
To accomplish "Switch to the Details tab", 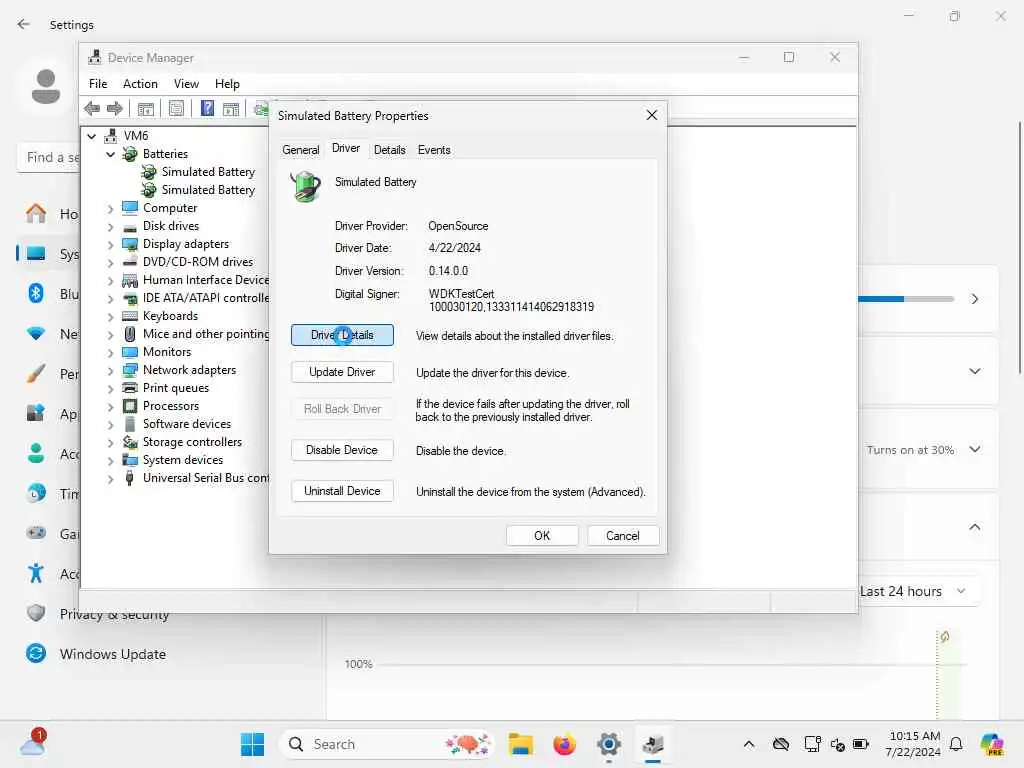I will pos(390,150).
